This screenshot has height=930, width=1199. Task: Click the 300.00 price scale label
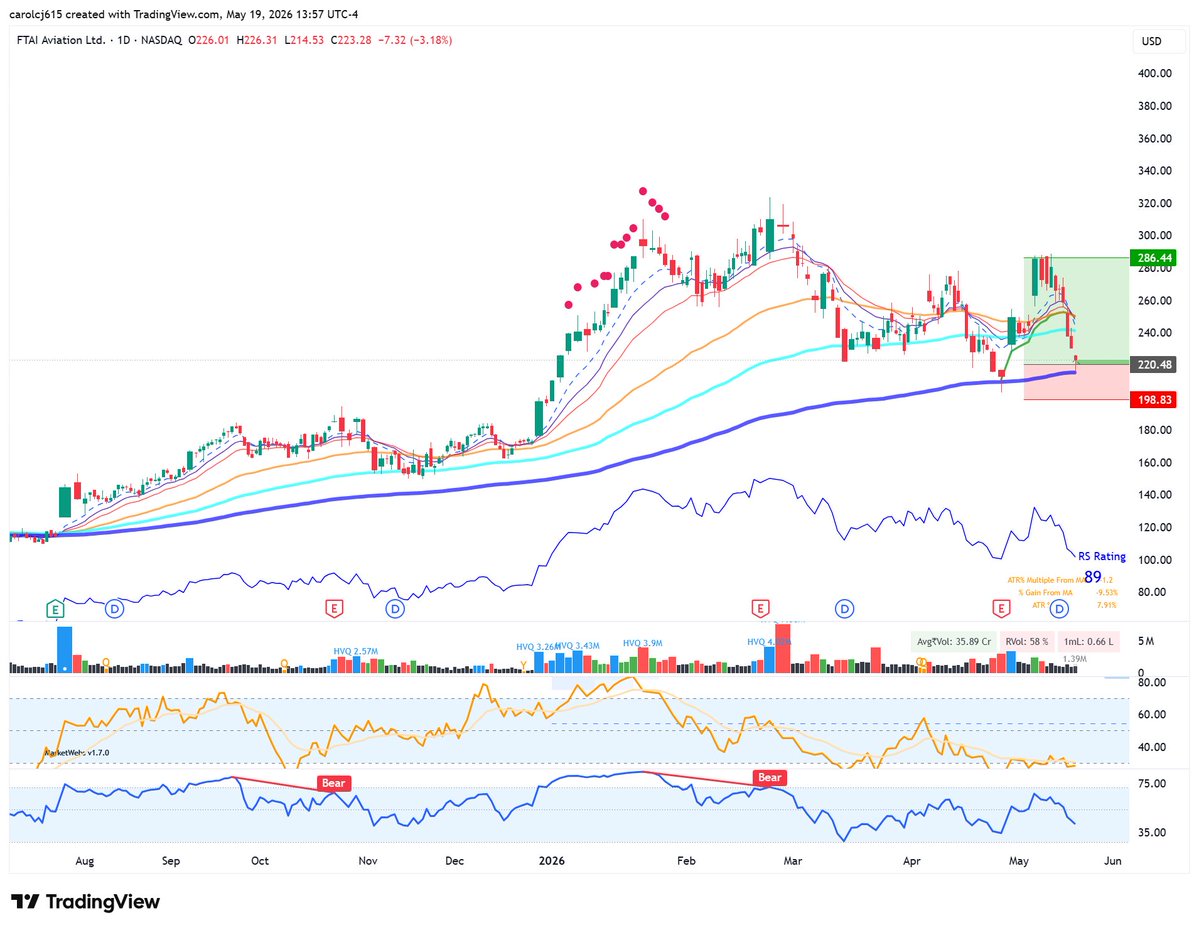point(1155,236)
